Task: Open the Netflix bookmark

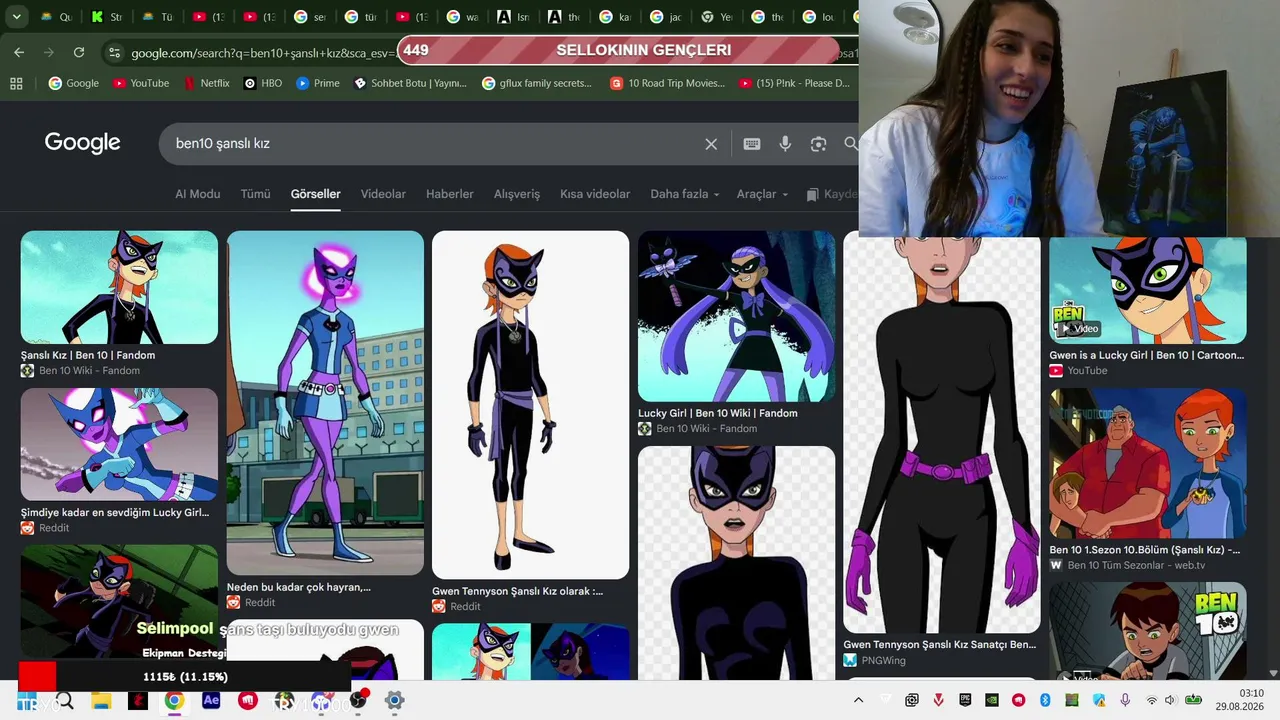Action: 206,83
